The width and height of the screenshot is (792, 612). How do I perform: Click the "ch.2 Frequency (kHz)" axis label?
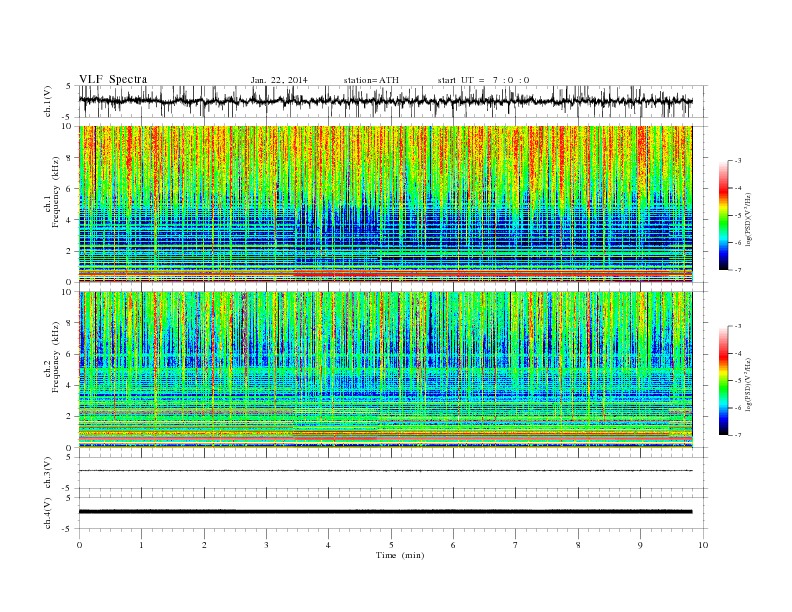(x=52, y=358)
